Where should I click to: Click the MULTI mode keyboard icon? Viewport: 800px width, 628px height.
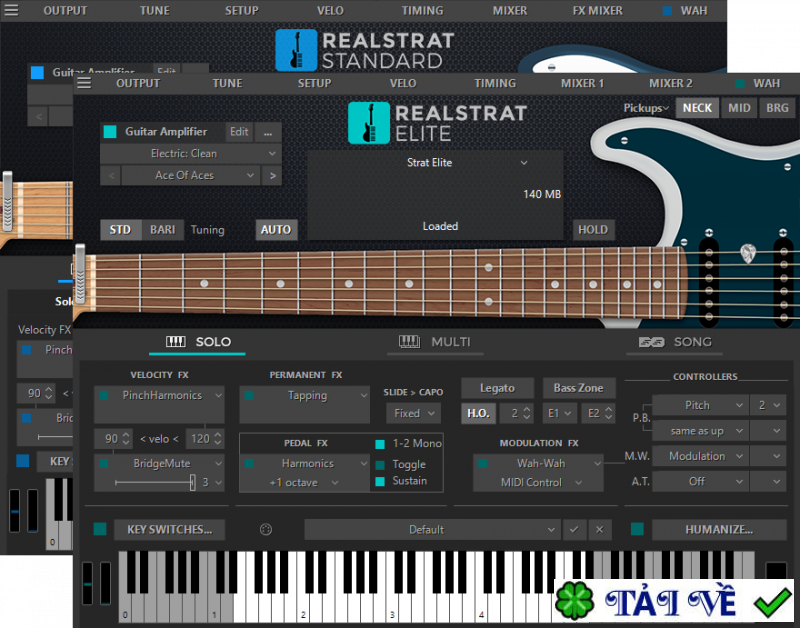(409, 341)
